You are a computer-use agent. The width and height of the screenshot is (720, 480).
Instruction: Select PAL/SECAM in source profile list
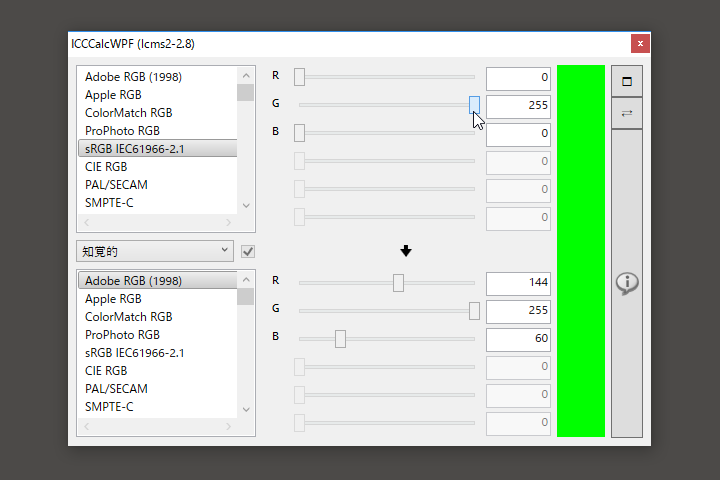point(158,184)
